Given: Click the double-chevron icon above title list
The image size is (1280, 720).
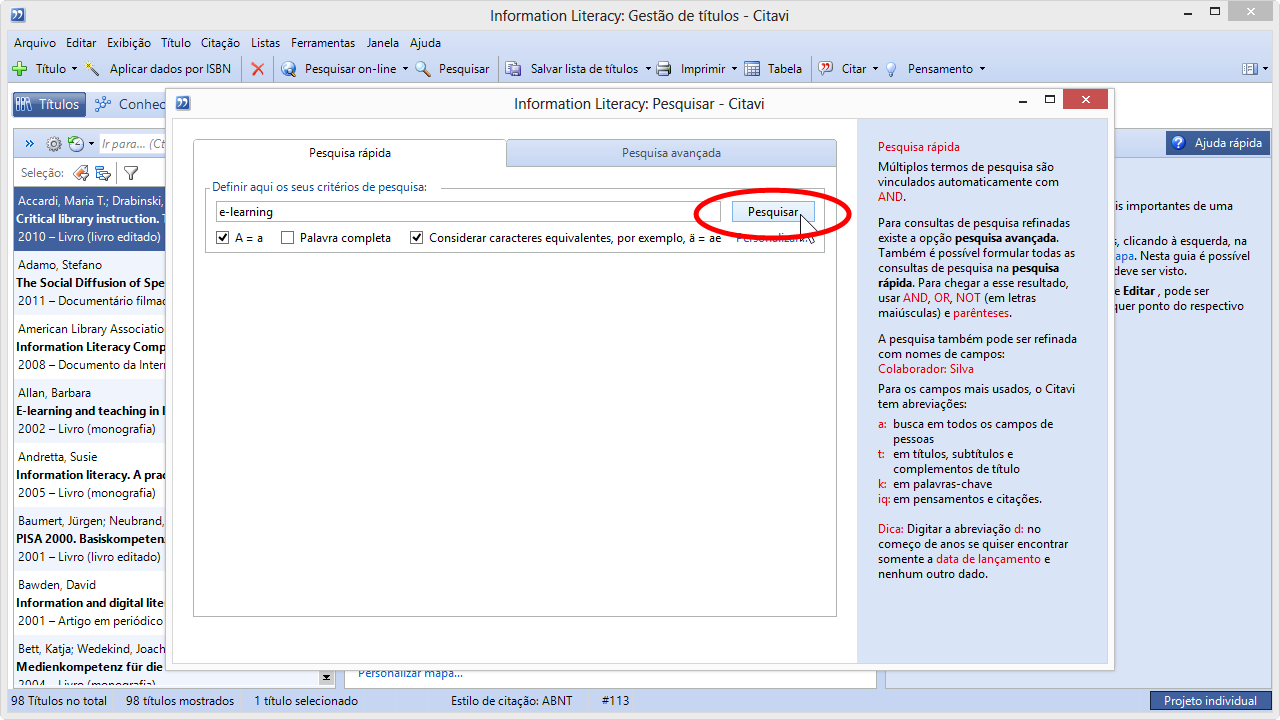Looking at the screenshot, I should click(x=29, y=144).
